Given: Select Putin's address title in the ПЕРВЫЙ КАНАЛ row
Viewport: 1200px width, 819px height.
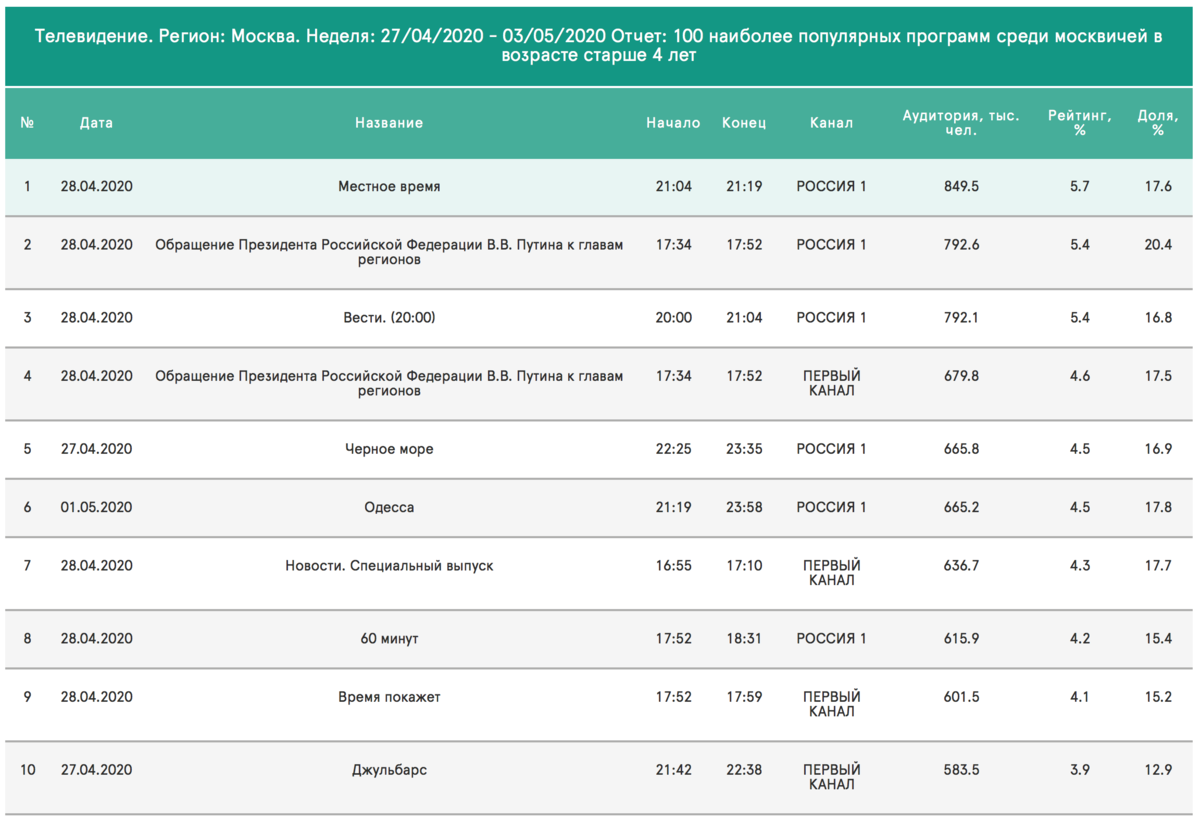Looking at the screenshot, I should tap(389, 383).
